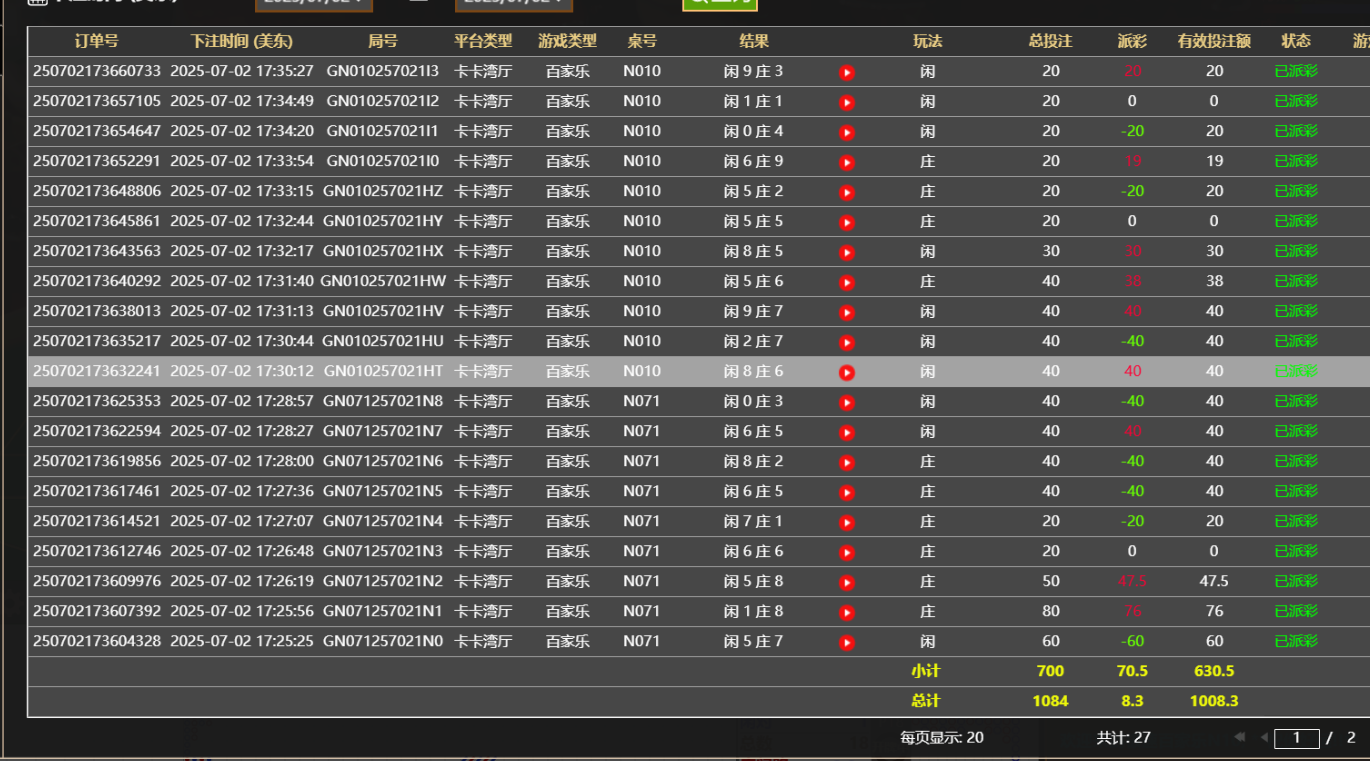
Task: Play replay for round GN010257021I3
Action: 847,72
